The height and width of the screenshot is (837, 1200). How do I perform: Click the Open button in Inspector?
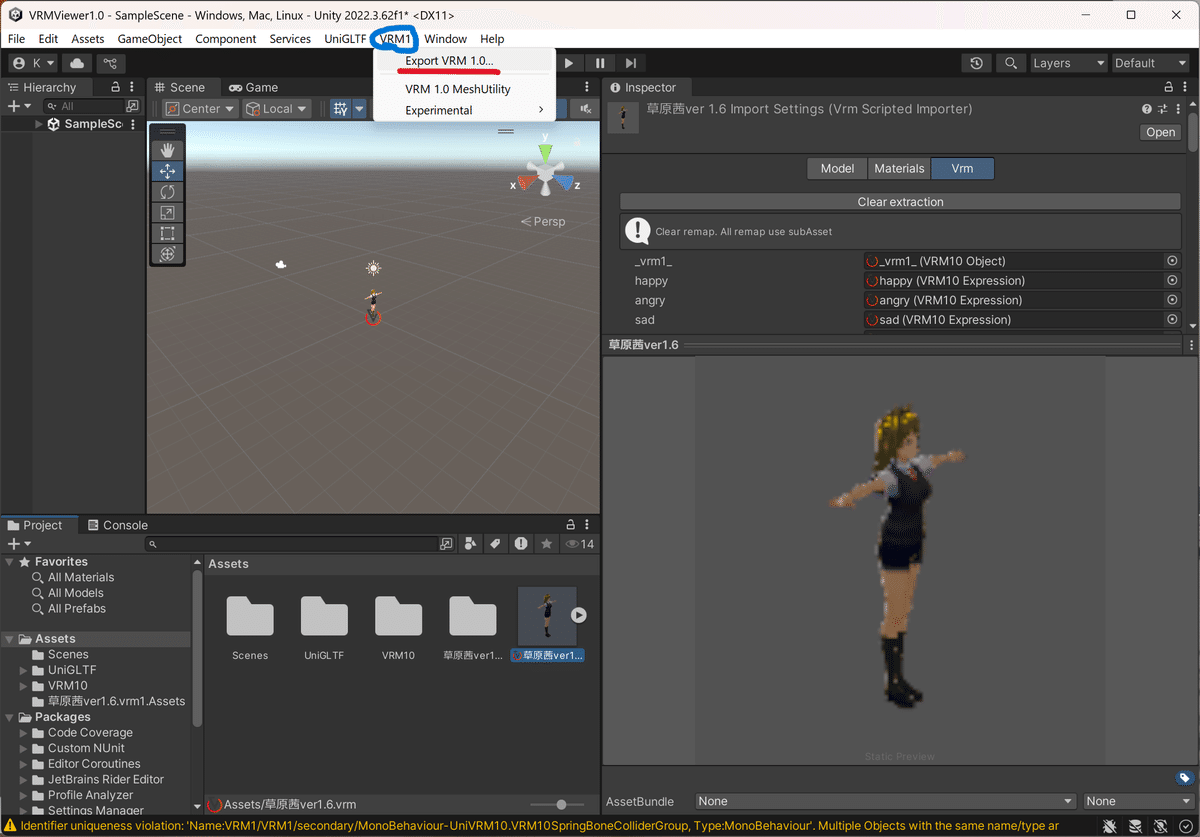point(1159,132)
